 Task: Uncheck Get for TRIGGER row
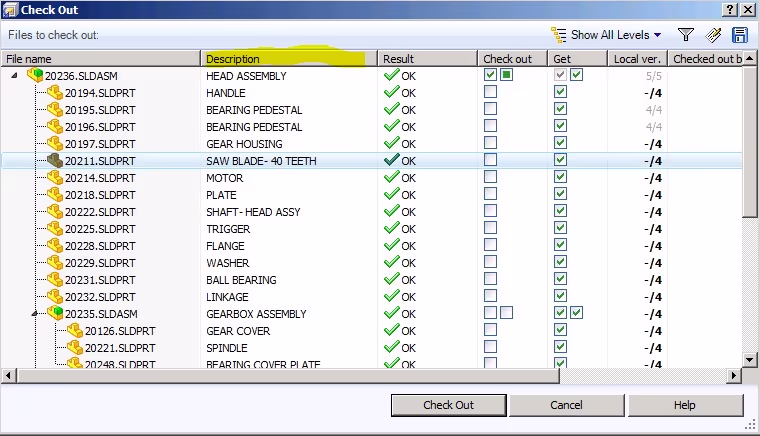(x=560, y=228)
